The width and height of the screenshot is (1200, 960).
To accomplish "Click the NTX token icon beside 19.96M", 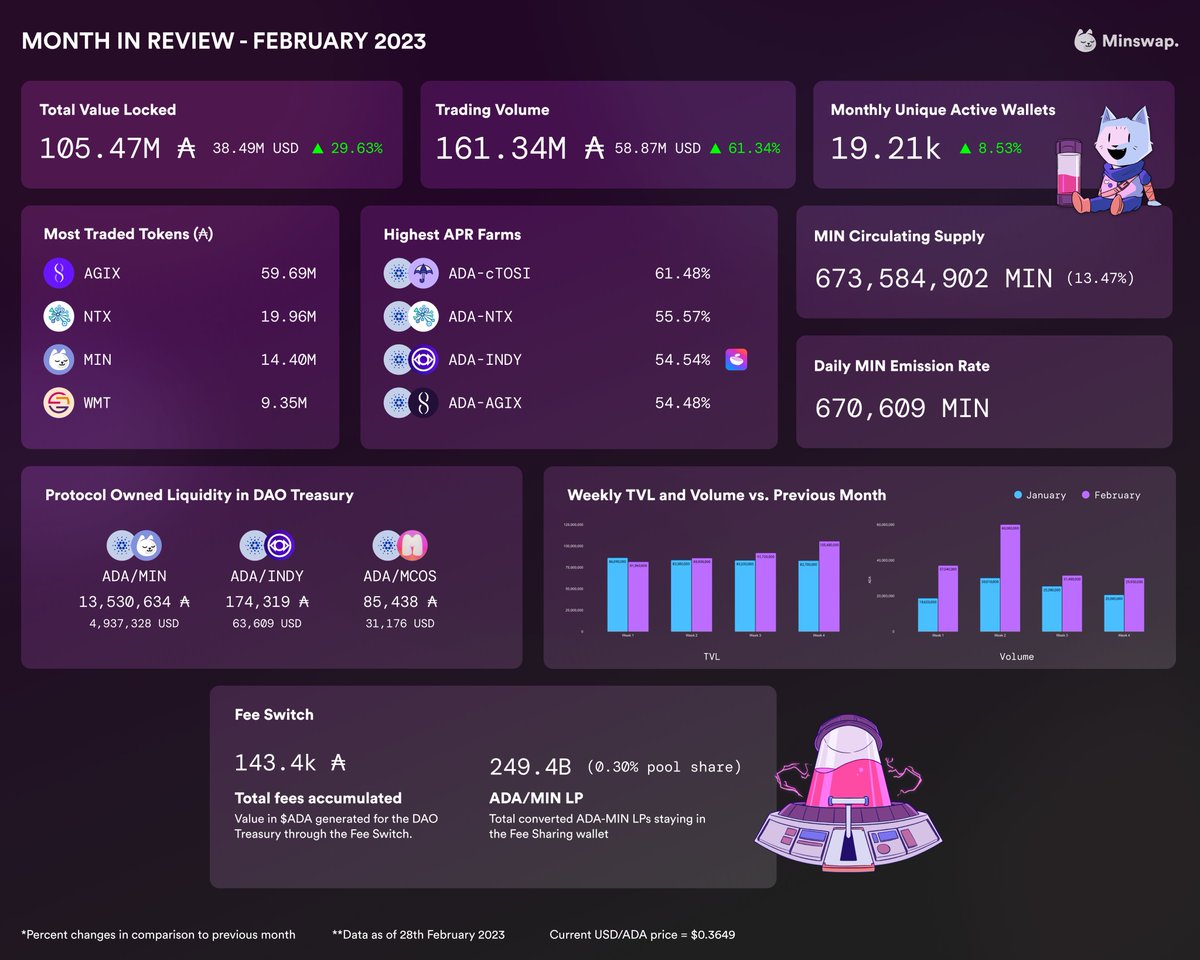I will [59, 316].
